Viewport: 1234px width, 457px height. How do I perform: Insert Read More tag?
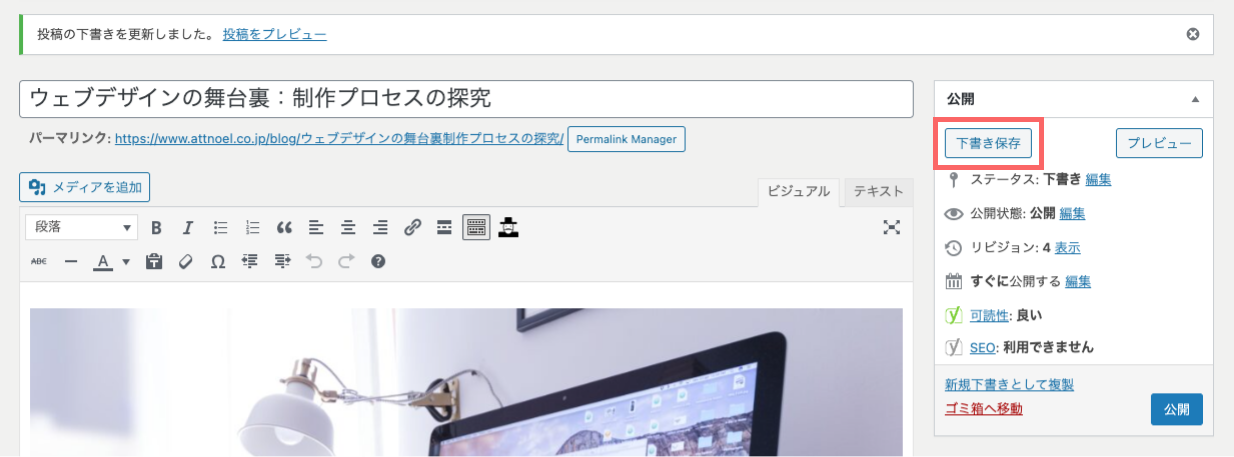pyautogui.click(x=444, y=228)
